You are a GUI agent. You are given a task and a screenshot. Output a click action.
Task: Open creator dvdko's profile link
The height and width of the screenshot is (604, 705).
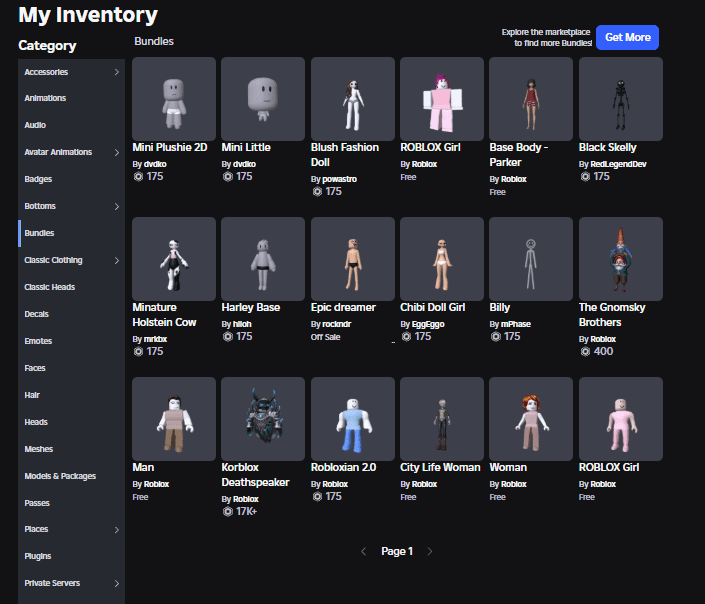point(154,163)
